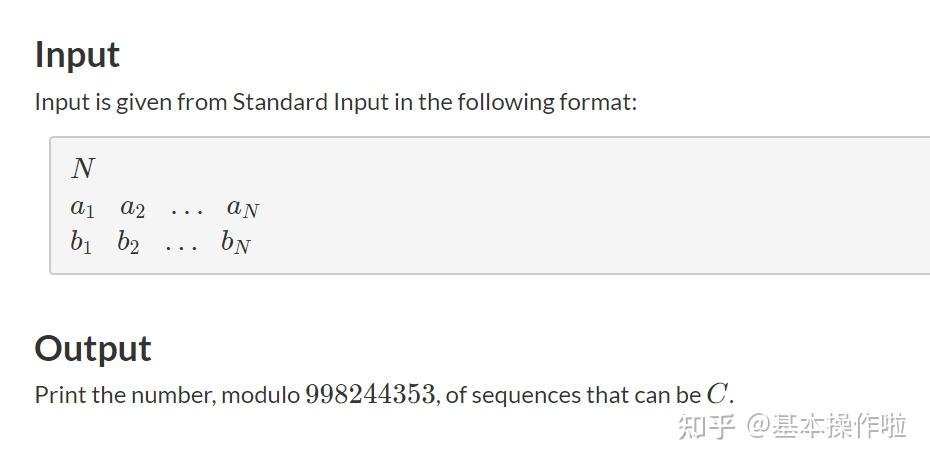Click the b₂ term in the format block

pyautogui.click(x=128, y=242)
